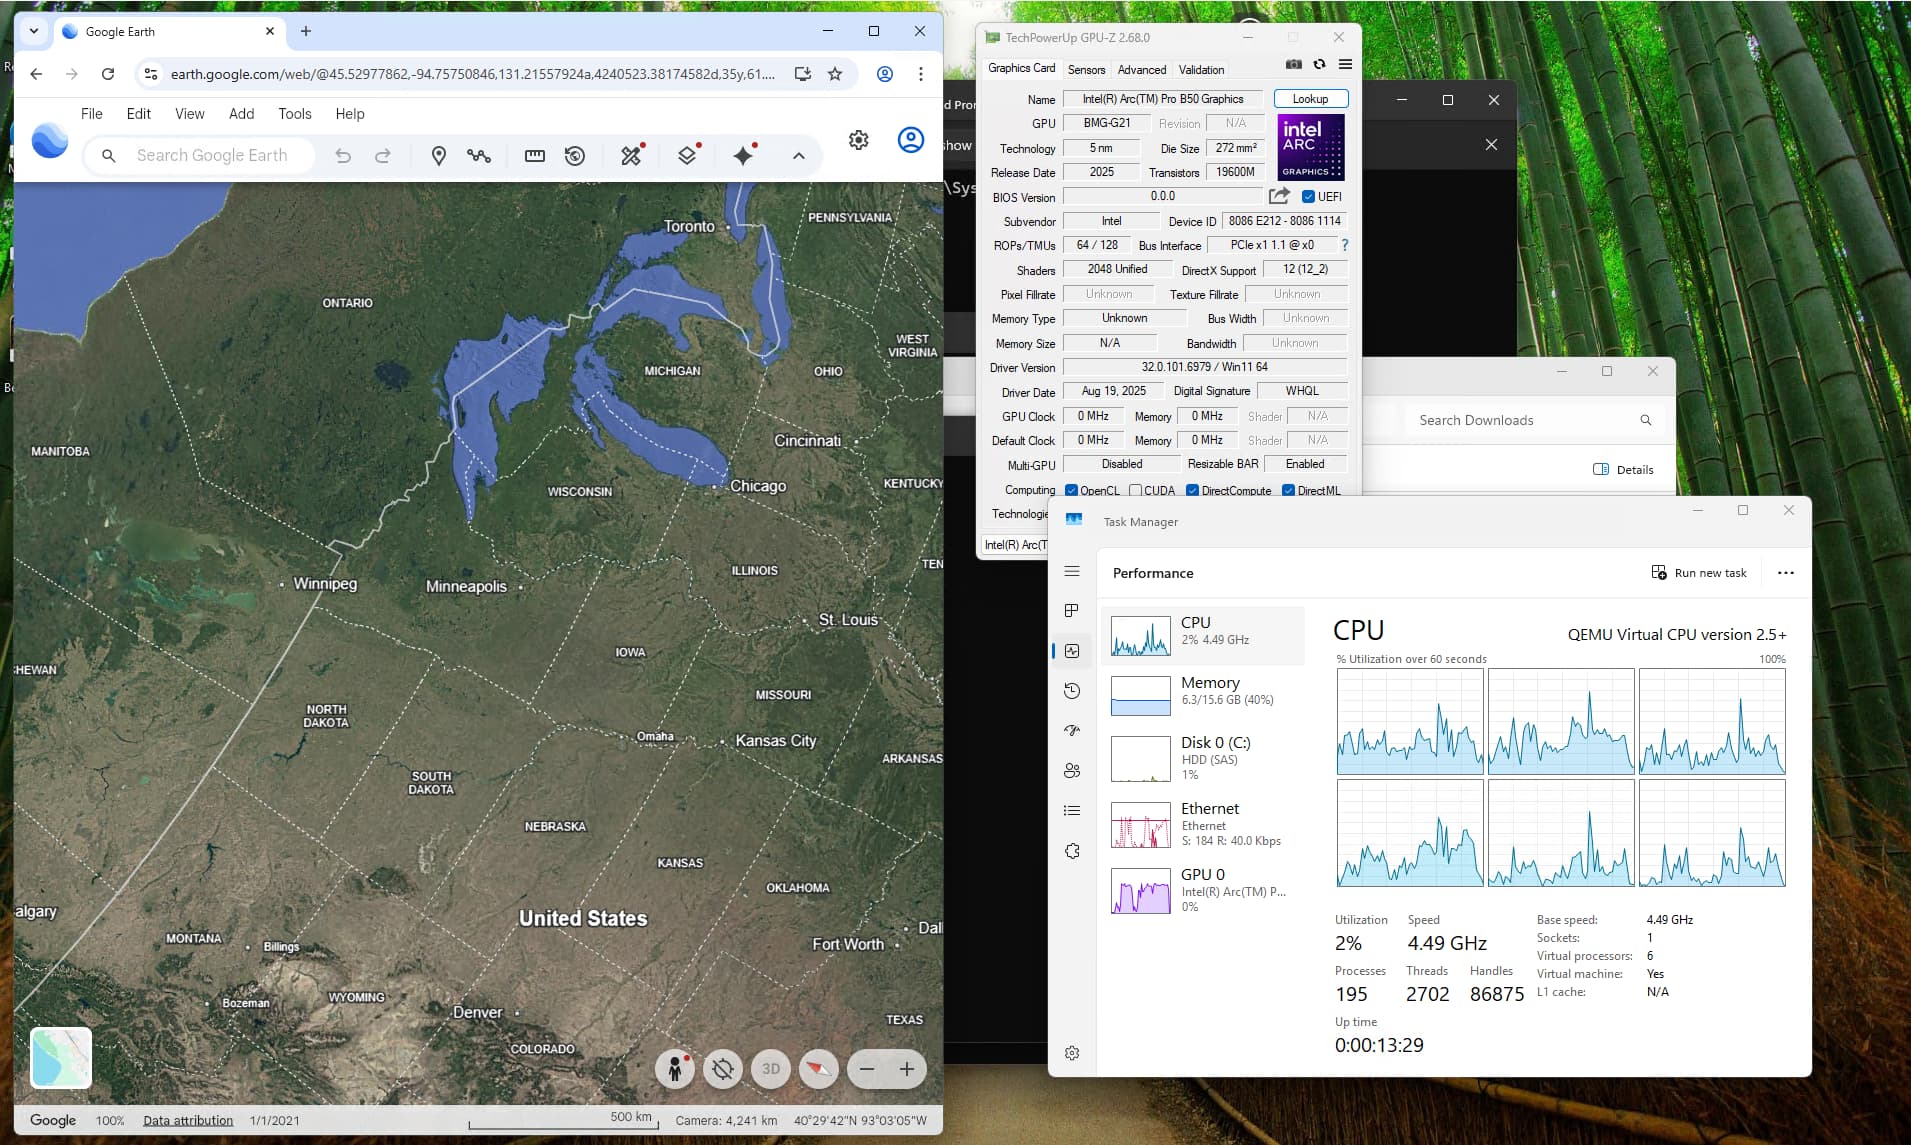Enable the CUDA checkbox

(1135, 491)
